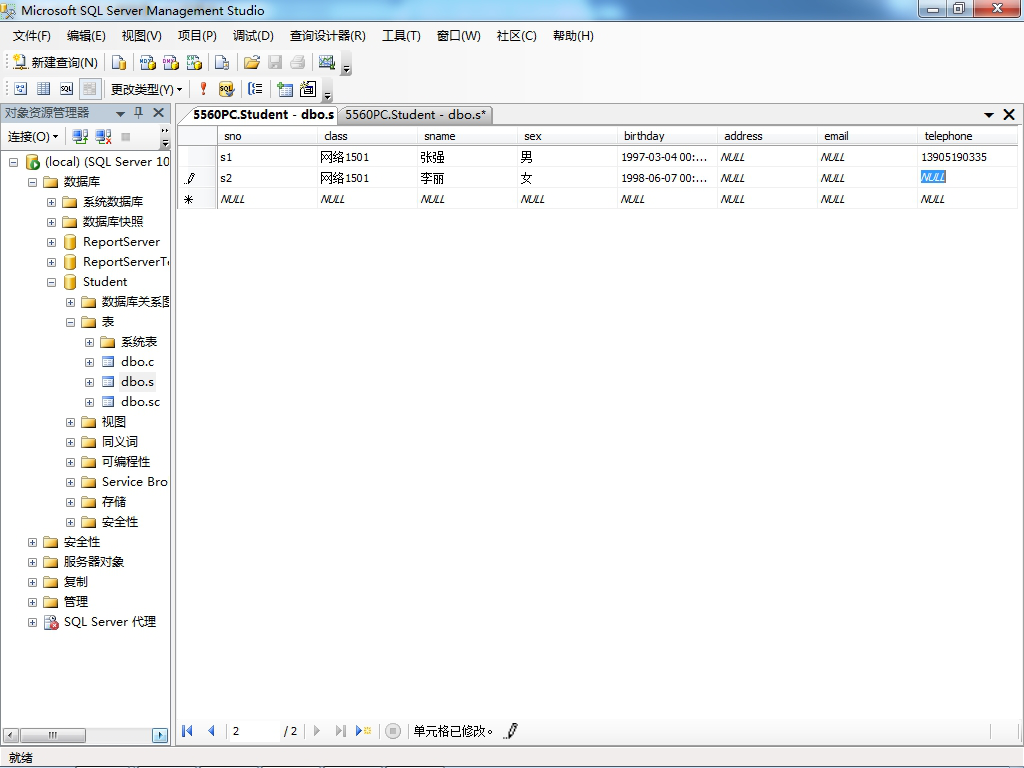Image resolution: width=1024 pixels, height=768 pixels.
Task: Open the Change Type (更改类型) dropdown
Action: [x=146, y=89]
